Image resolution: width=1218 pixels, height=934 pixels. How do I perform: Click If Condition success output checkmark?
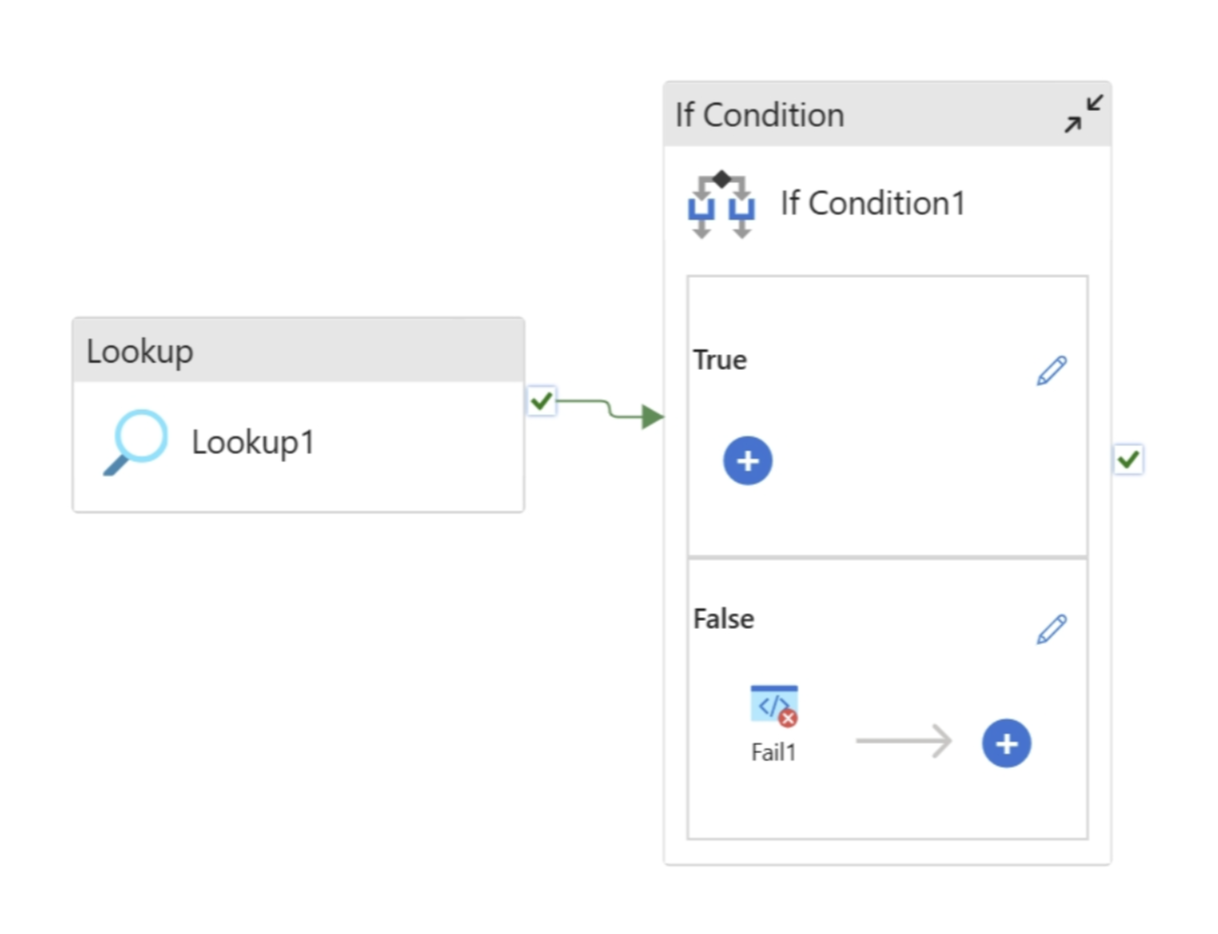pos(1128,460)
